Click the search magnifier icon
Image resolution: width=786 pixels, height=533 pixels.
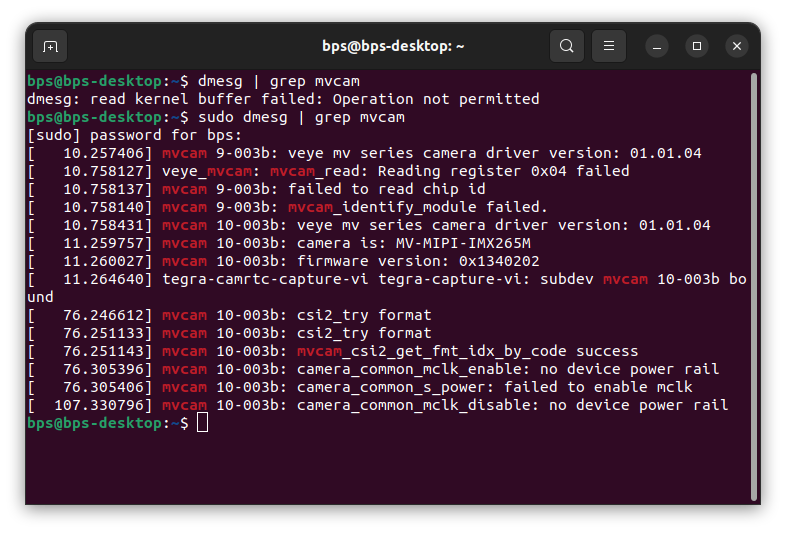pos(567,46)
